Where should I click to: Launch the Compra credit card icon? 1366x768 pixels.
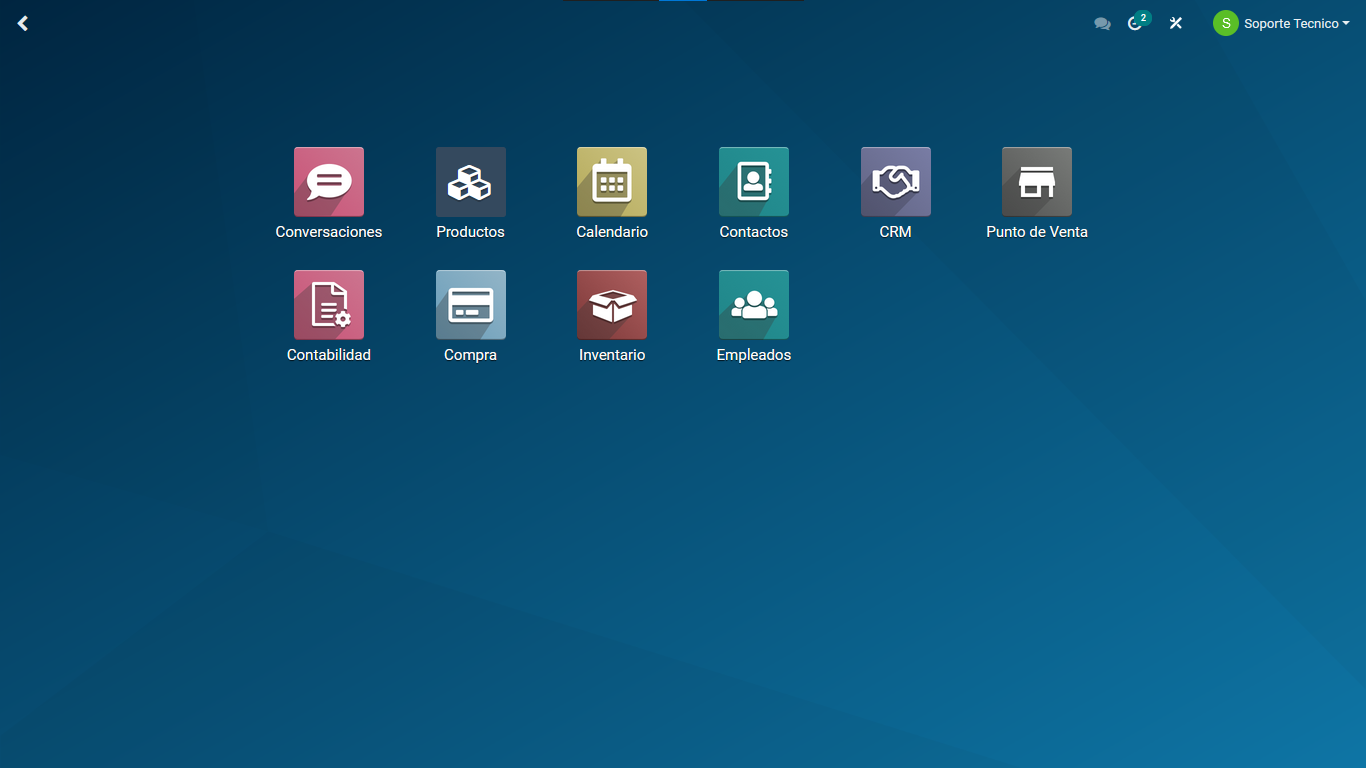click(x=470, y=305)
